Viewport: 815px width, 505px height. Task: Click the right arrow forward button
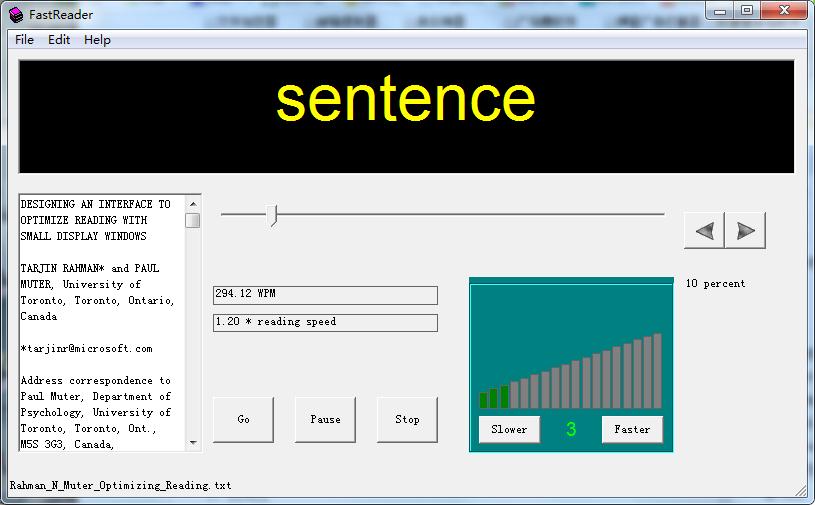pyautogui.click(x=745, y=230)
